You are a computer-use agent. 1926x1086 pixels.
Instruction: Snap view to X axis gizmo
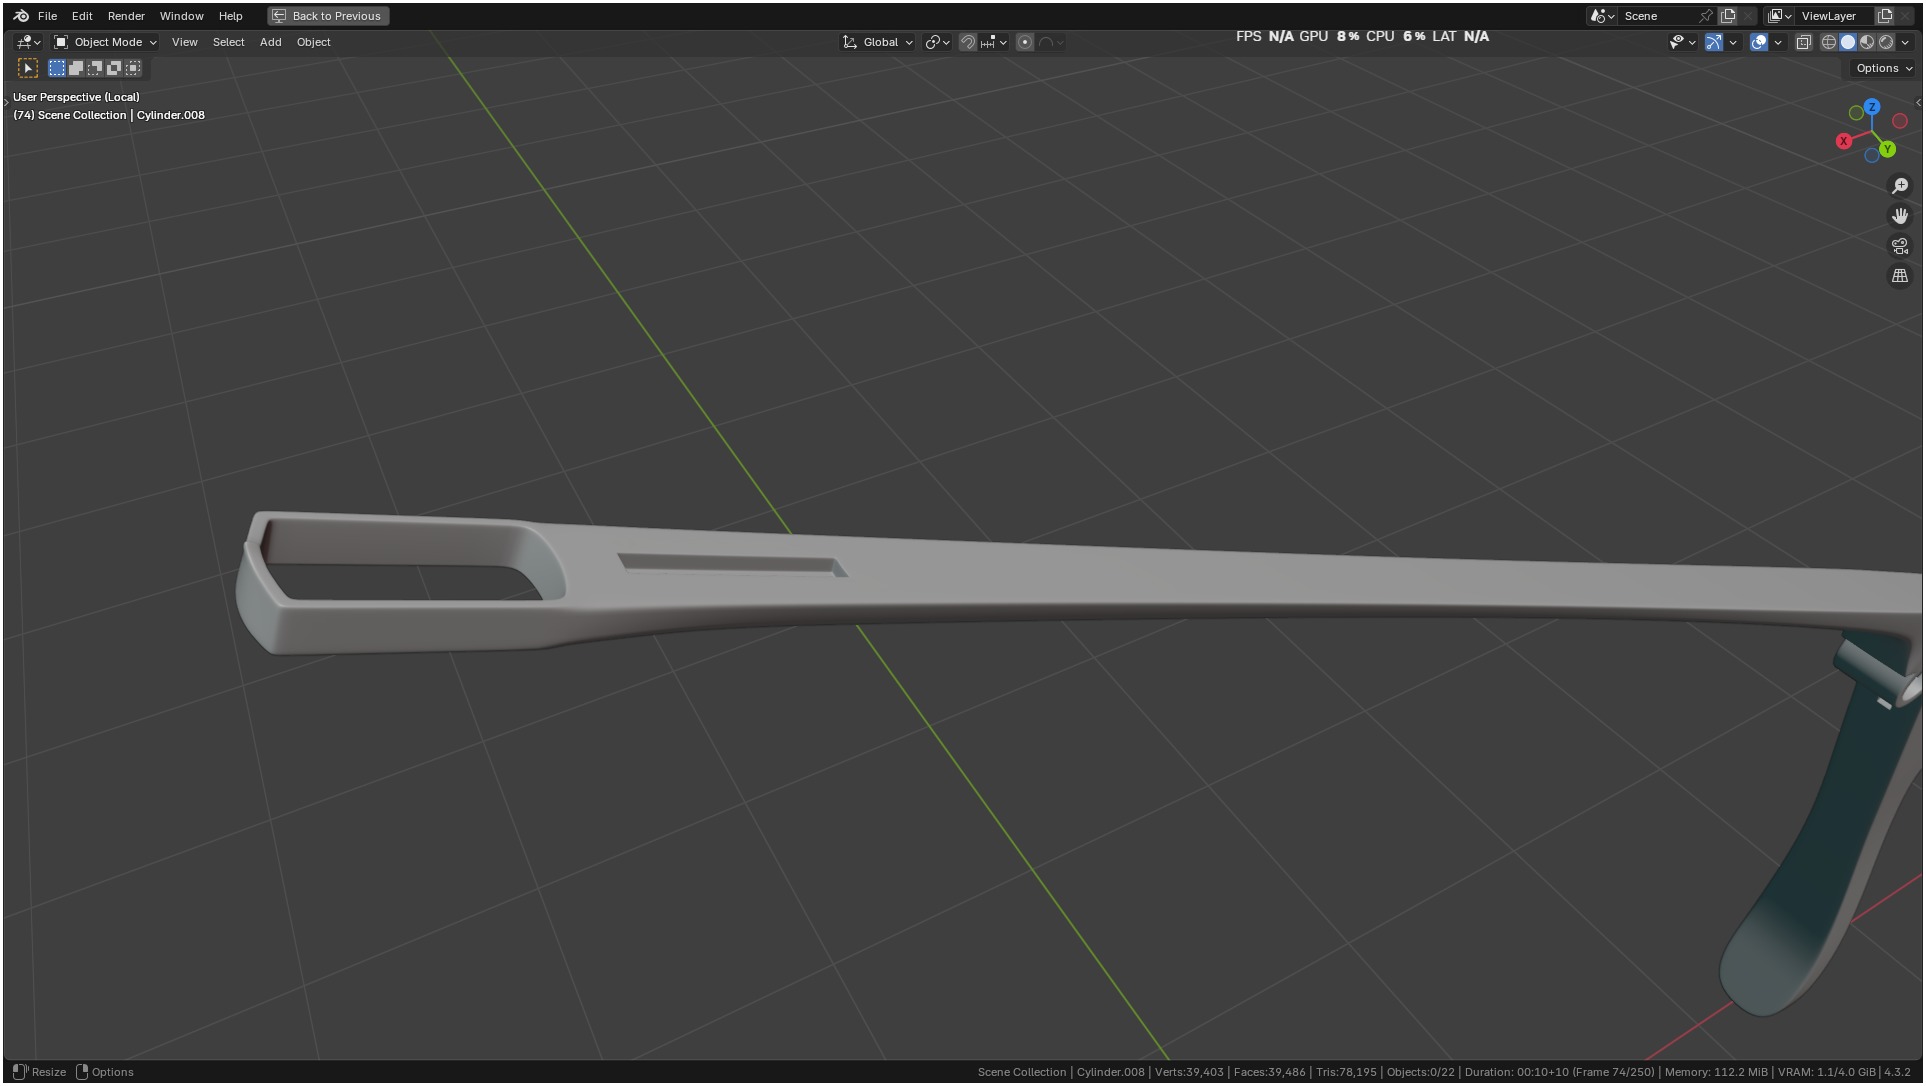point(1844,141)
